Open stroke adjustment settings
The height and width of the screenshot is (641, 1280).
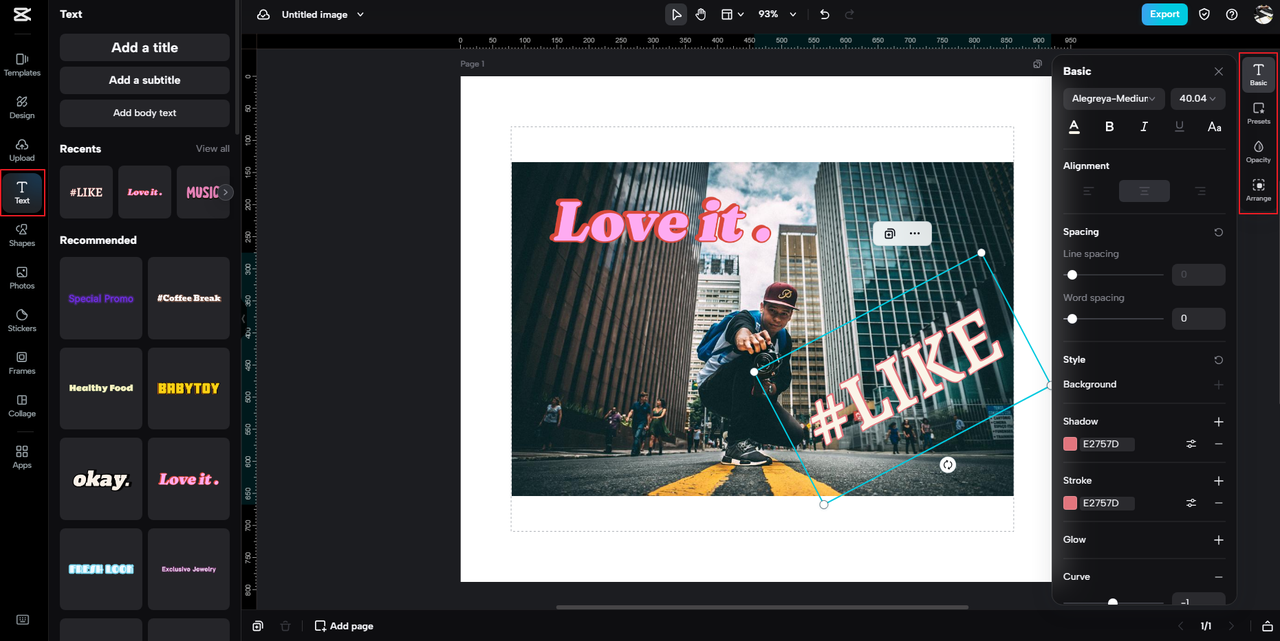(x=1191, y=503)
